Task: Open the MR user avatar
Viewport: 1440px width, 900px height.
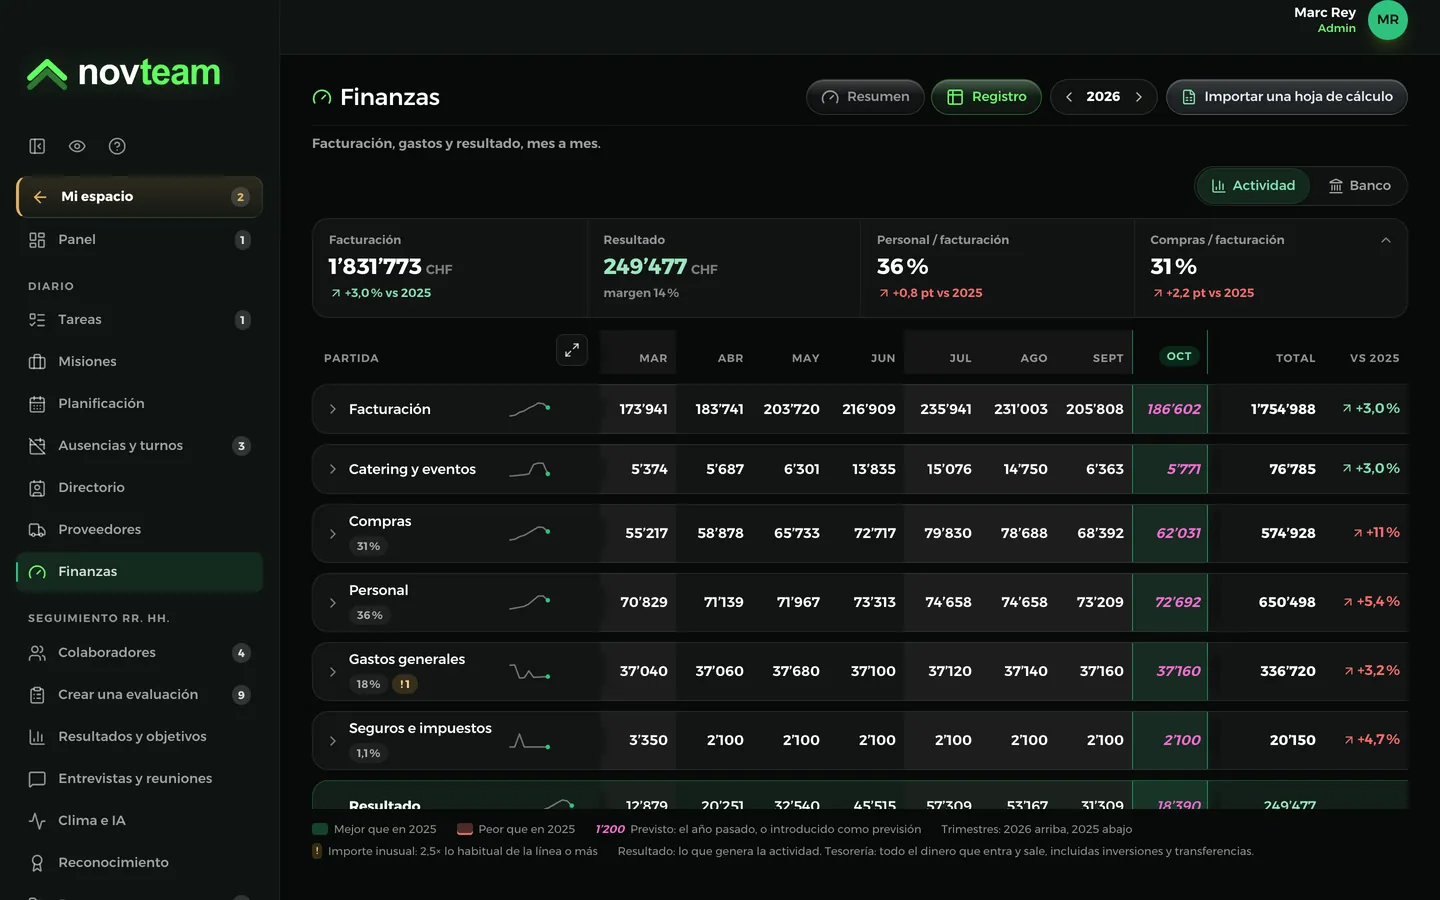Action: pyautogui.click(x=1388, y=20)
